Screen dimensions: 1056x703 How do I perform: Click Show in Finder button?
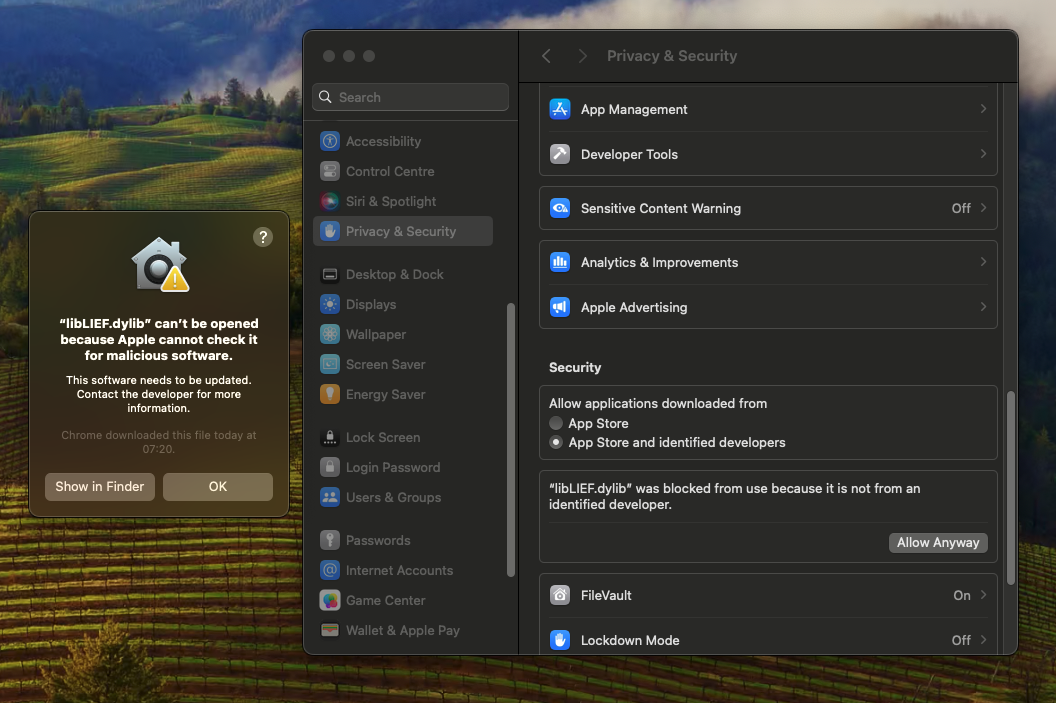100,486
